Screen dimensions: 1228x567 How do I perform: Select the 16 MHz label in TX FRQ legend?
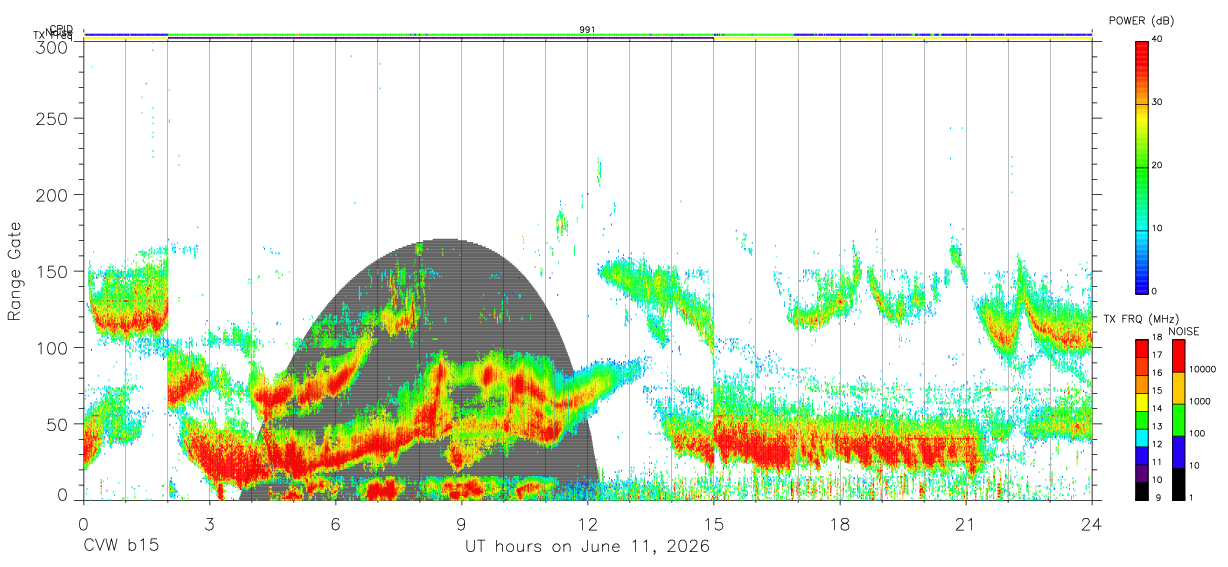tap(1158, 374)
